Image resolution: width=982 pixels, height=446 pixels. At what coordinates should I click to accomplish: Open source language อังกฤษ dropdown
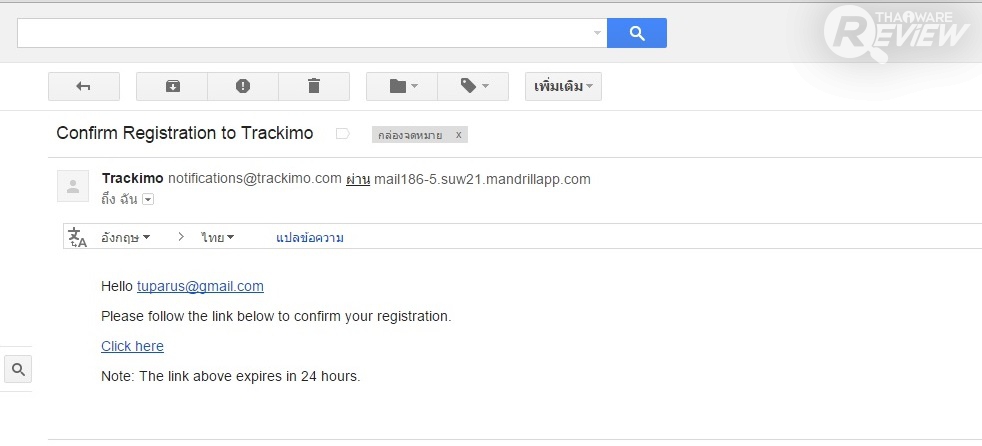(x=125, y=237)
